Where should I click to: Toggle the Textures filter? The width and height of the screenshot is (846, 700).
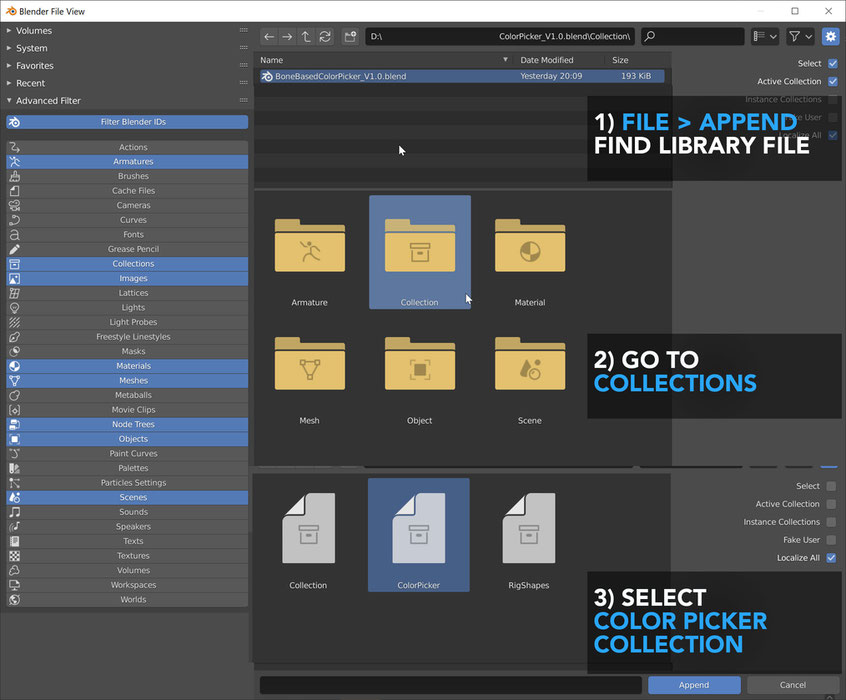127,555
